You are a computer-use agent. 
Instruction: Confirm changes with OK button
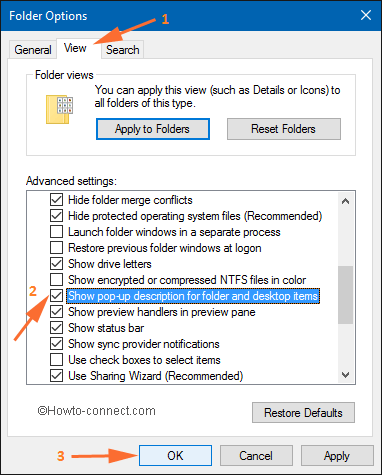tap(175, 456)
